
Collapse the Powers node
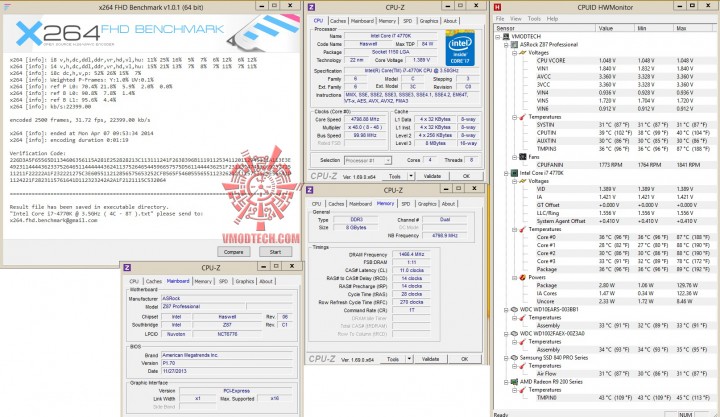[x=515, y=277]
